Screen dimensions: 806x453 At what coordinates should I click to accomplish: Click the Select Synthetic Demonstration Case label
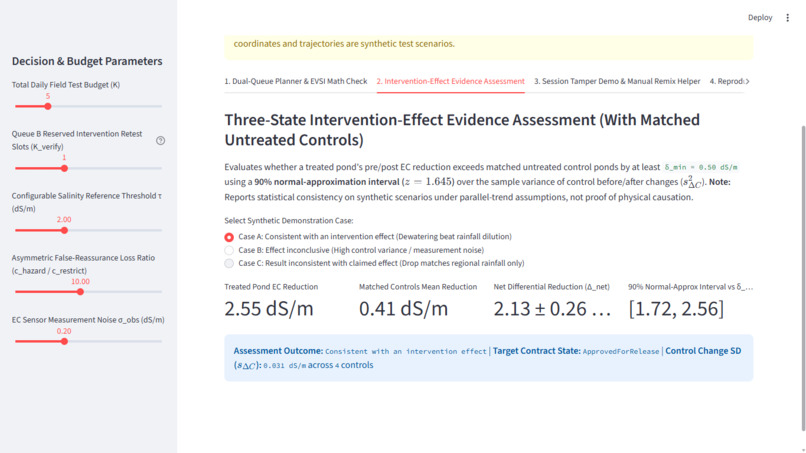[x=288, y=221]
